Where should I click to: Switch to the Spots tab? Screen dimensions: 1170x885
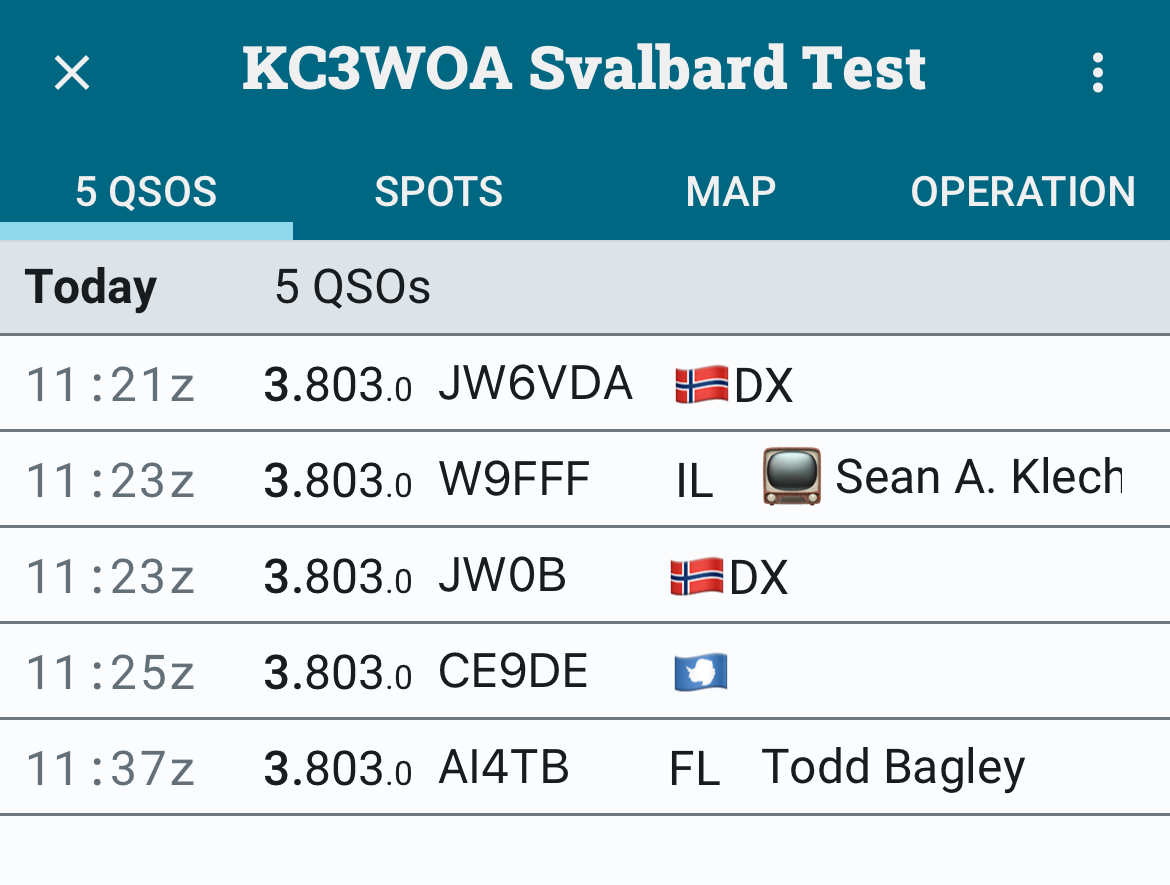point(438,191)
